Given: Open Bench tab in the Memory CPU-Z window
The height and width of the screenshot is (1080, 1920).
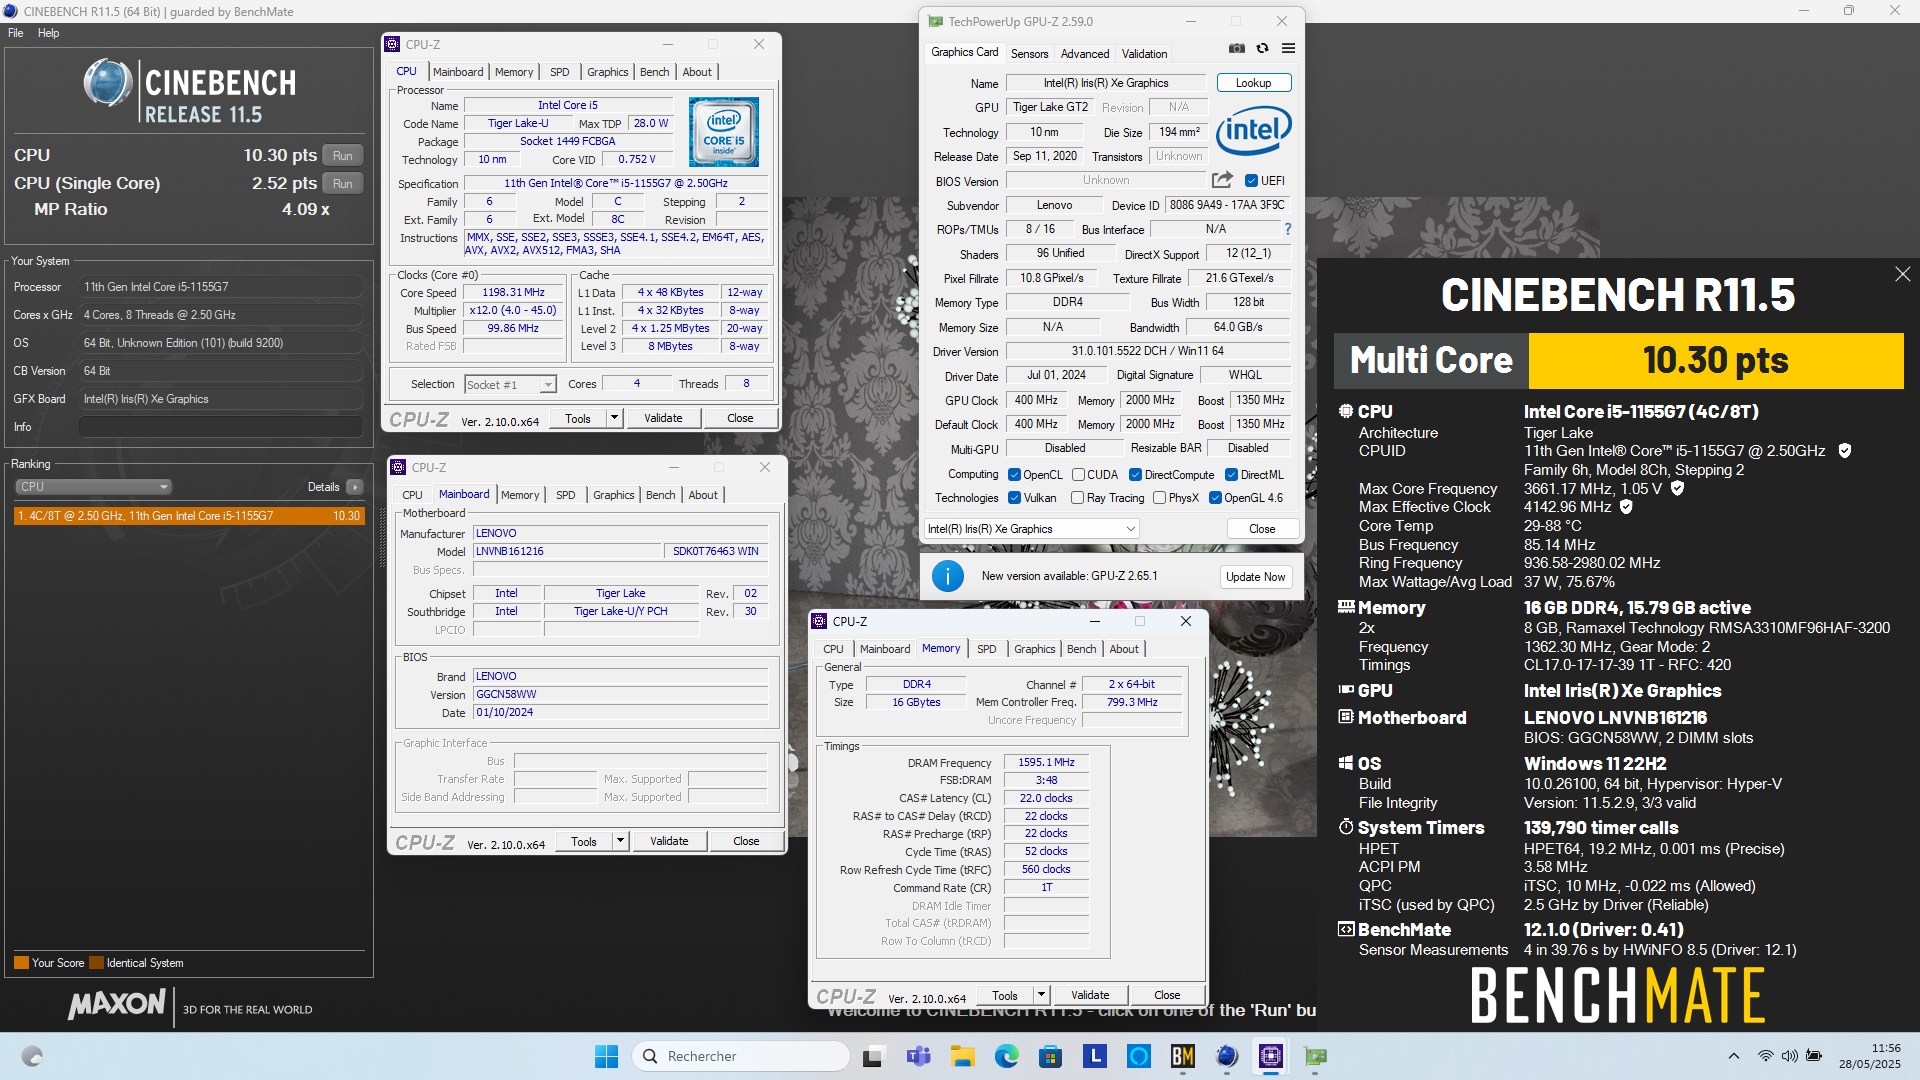Looking at the screenshot, I should click(x=1081, y=649).
